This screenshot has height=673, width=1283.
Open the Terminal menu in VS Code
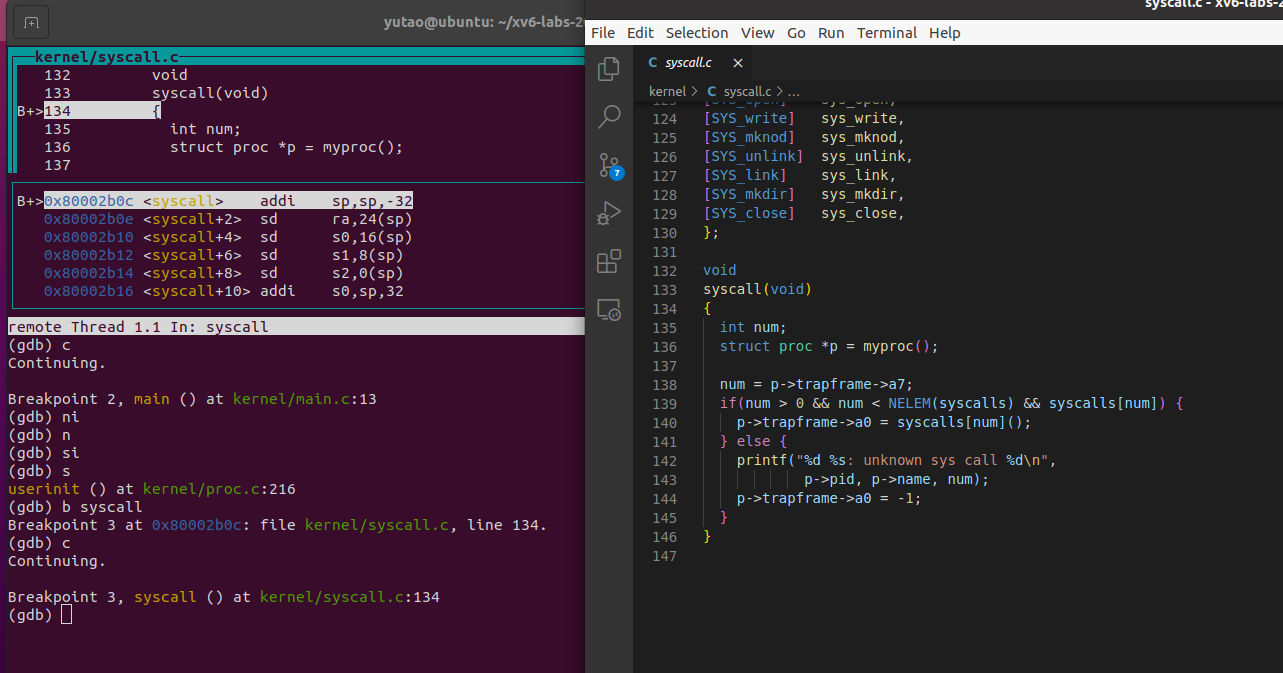[x=887, y=33]
